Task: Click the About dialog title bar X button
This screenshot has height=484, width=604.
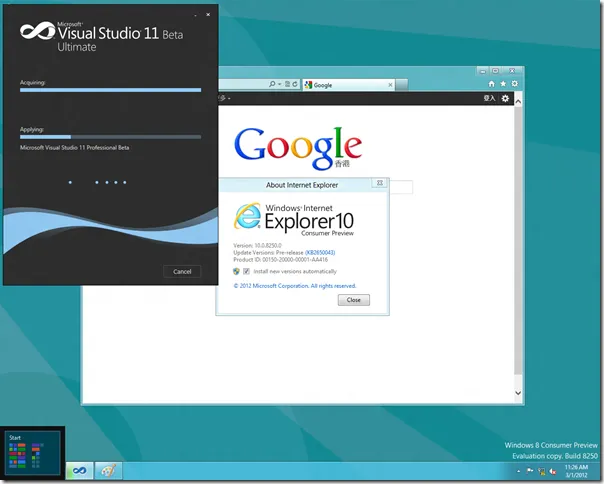Action: pos(379,183)
